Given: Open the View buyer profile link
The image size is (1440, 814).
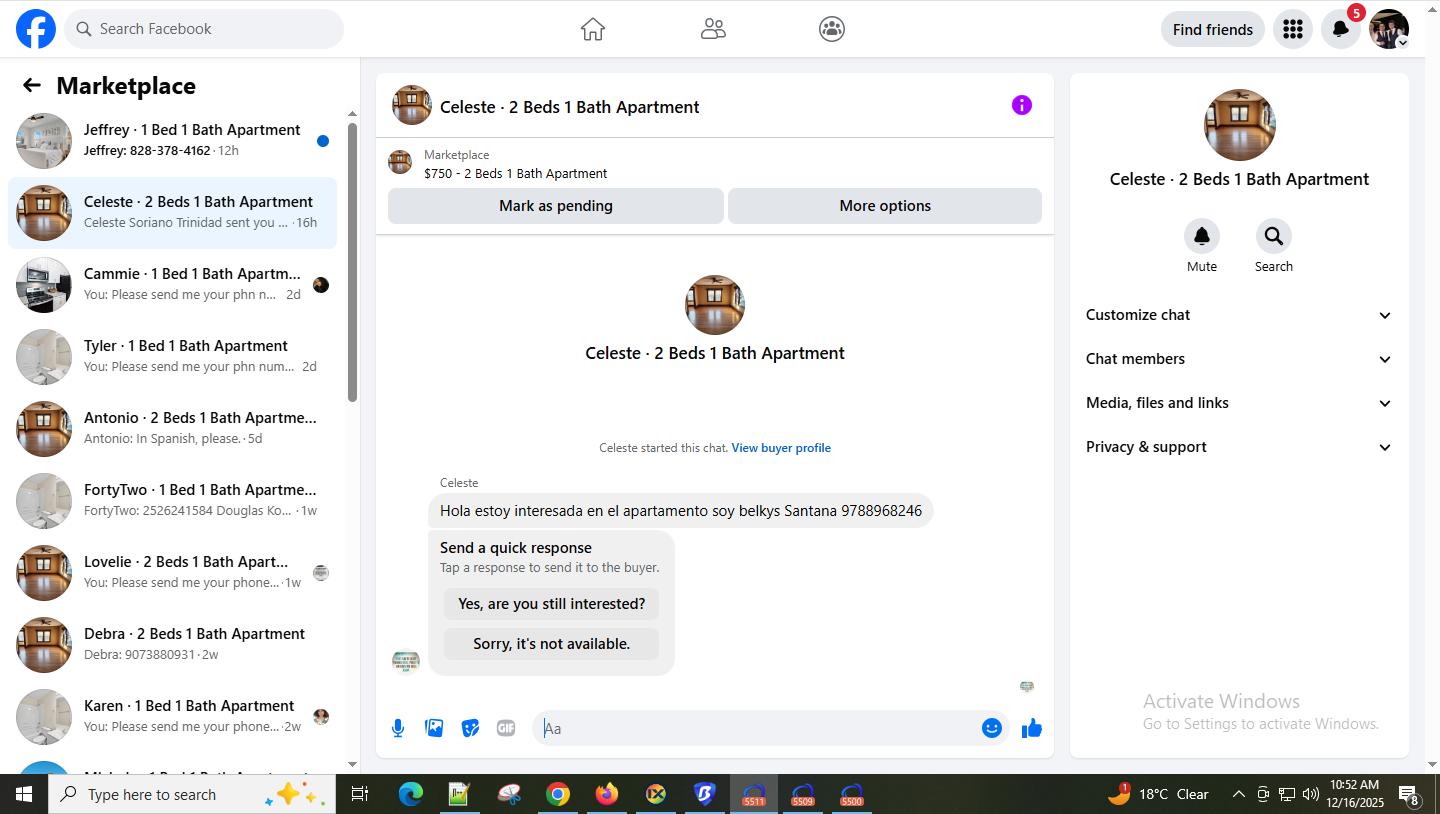Looking at the screenshot, I should (781, 448).
